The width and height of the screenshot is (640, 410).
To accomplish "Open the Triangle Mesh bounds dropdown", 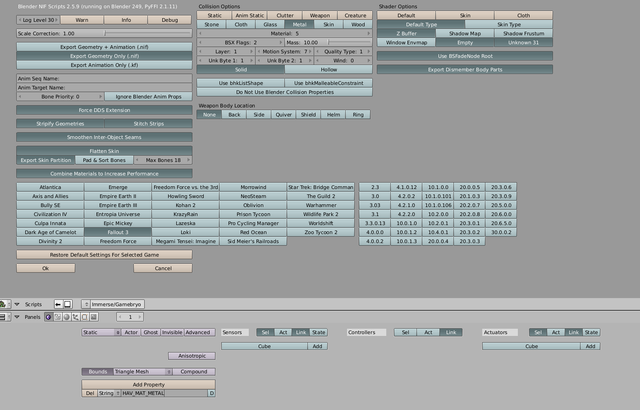I will pos(143,372).
